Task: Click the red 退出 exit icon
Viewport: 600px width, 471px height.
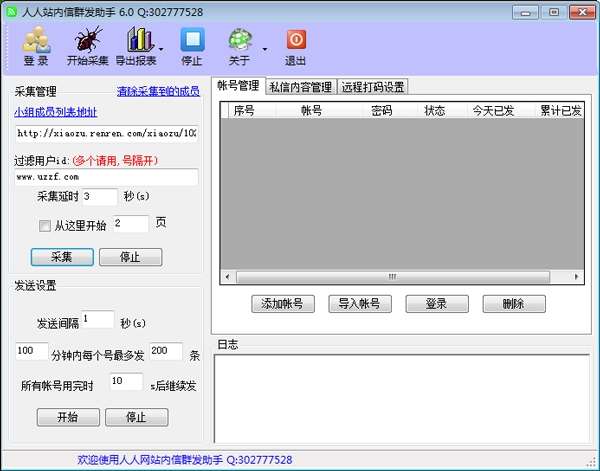Action: click(x=296, y=40)
